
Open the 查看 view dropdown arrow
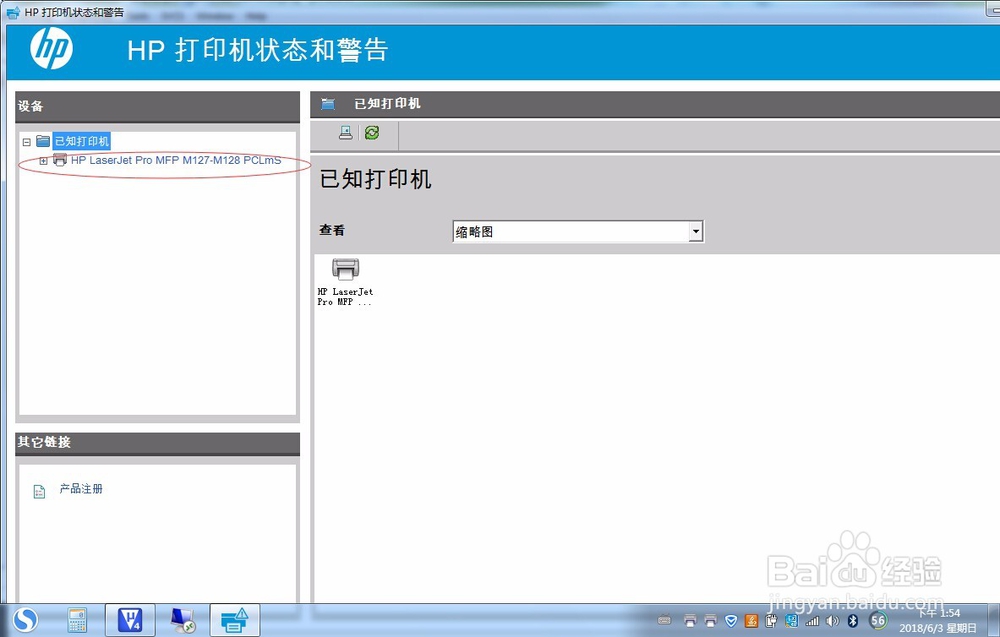(x=696, y=231)
